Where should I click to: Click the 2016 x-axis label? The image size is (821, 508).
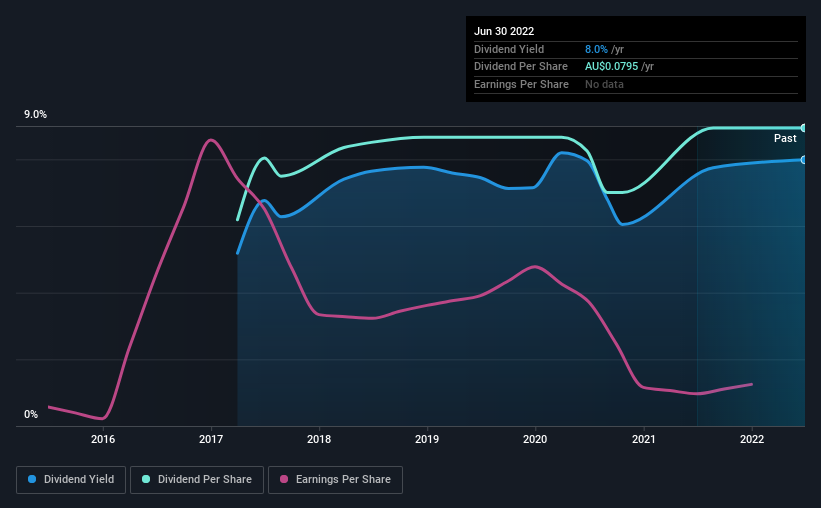(x=103, y=439)
